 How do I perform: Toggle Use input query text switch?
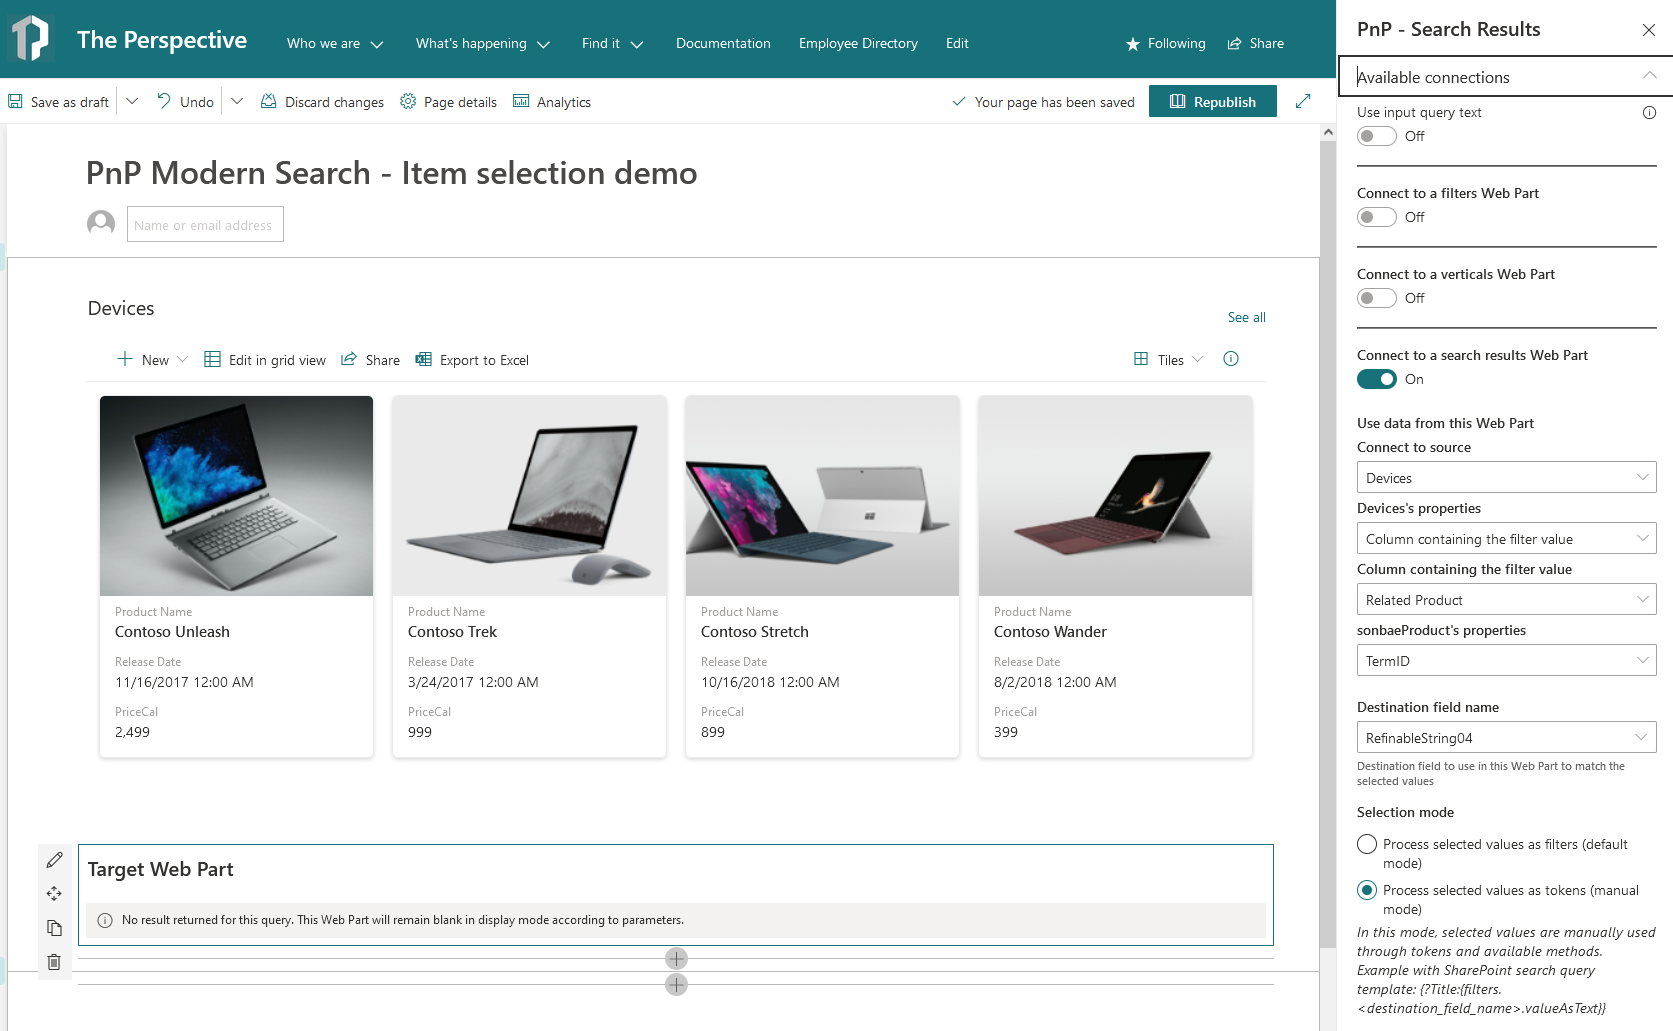[1376, 136]
